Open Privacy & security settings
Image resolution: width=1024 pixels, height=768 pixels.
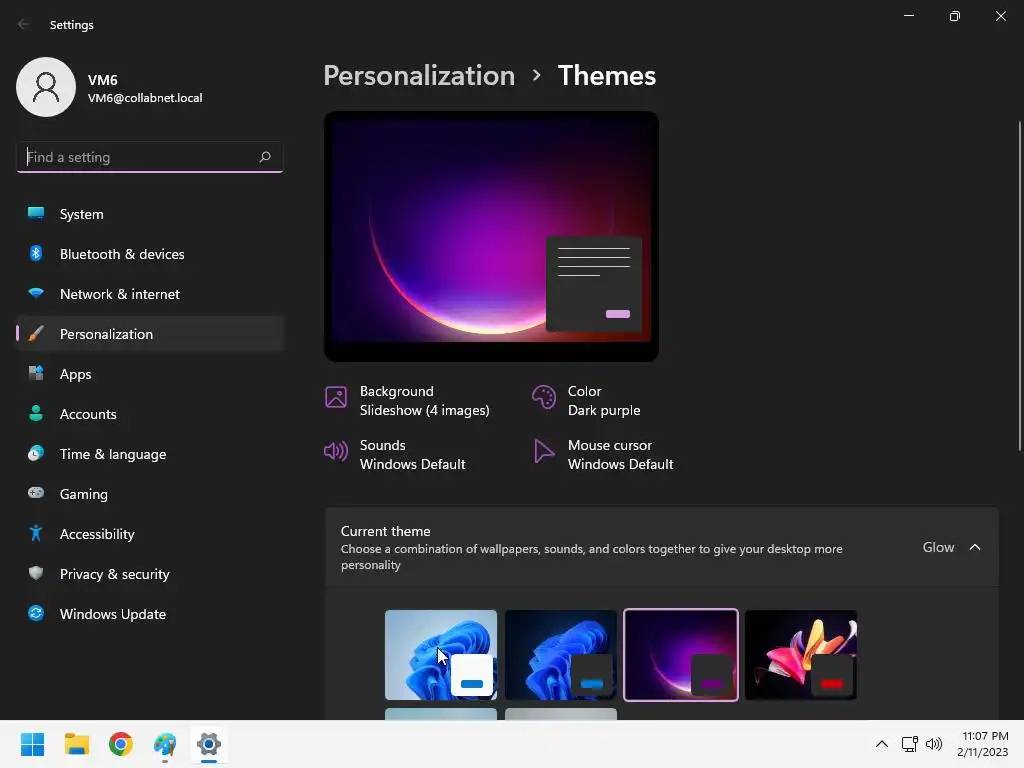pos(150,574)
